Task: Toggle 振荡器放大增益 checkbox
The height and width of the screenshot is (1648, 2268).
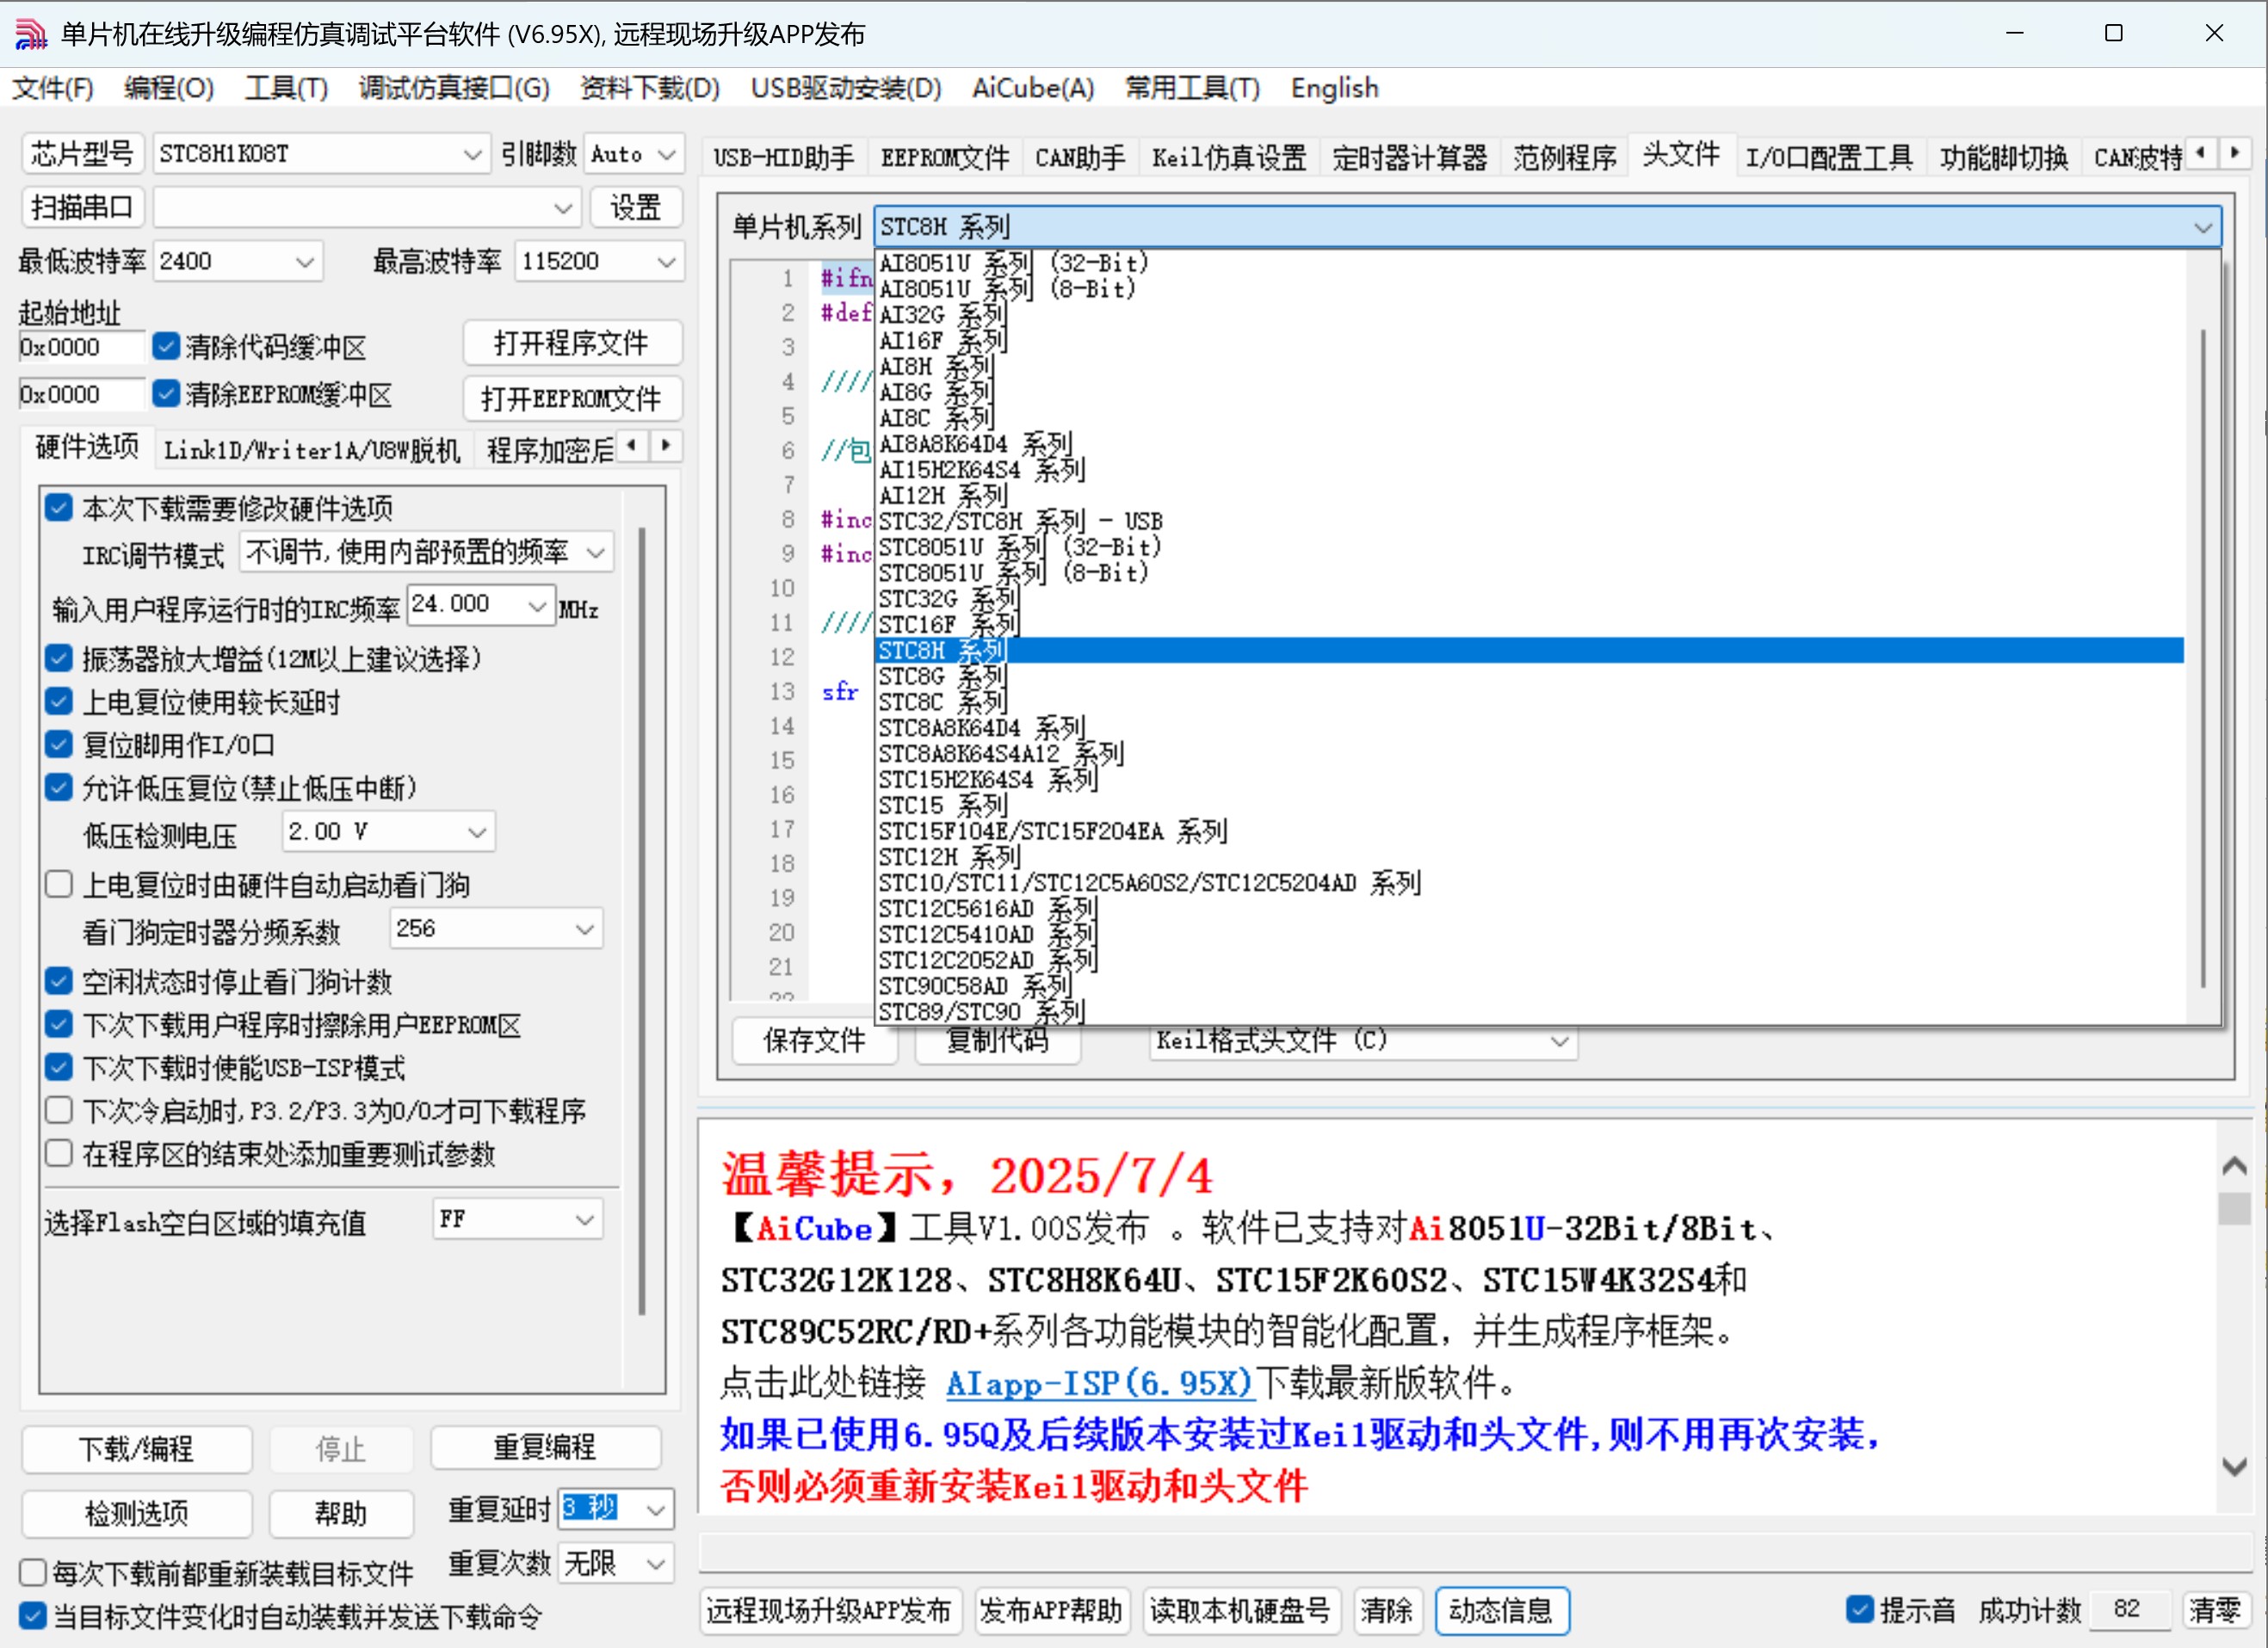Action: tap(59, 658)
